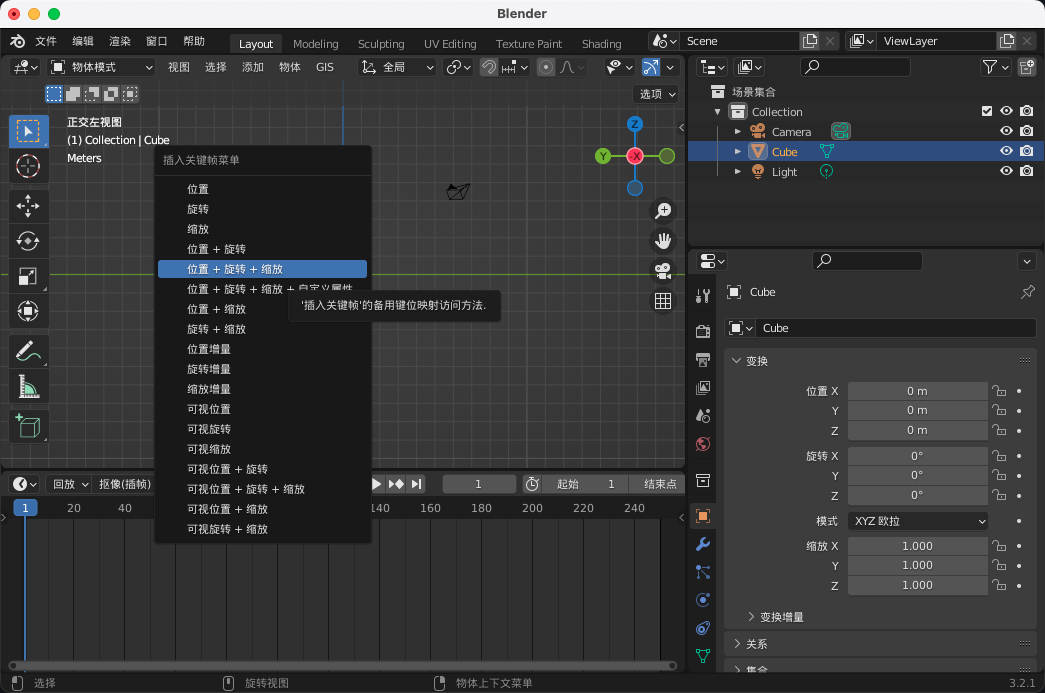The height and width of the screenshot is (693, 1045).
Task: Open the Render properties tab
Action: [703, 331]
